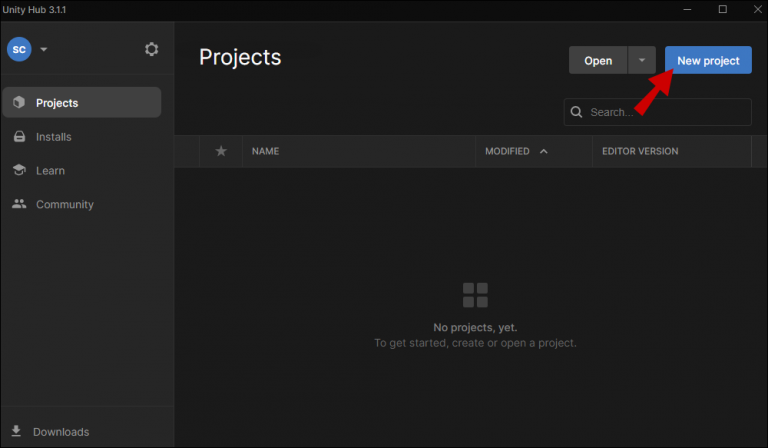This screenshot has height=448, width=768.
Task: Open the SC account avatar
Action: [19, 49]
